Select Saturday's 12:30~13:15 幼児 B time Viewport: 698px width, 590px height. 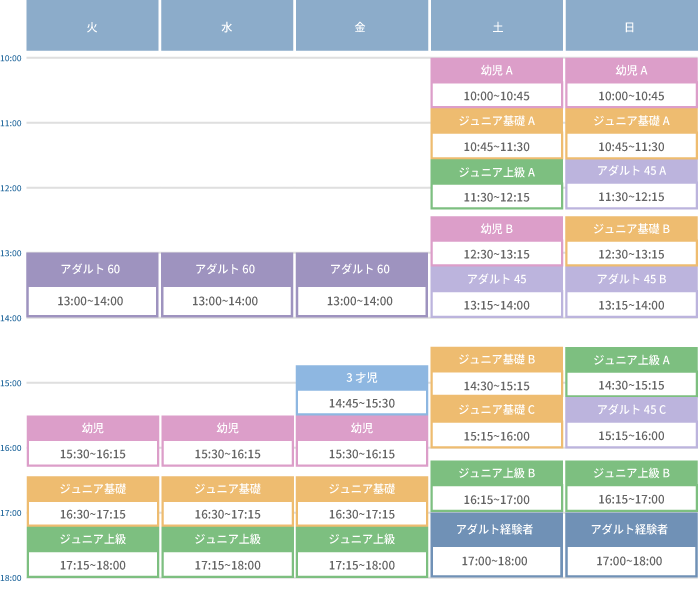point(496,254)
